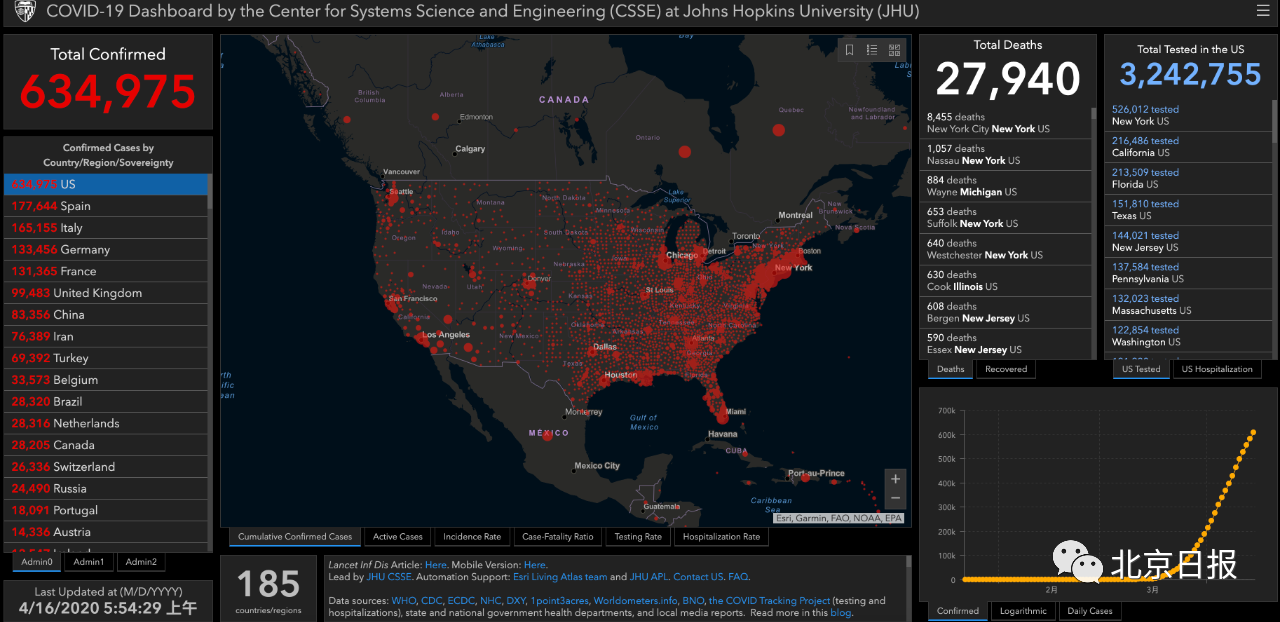This screenshot has height=622, width=1280.
Task: Switch to Admin2 level list
Action: [140, 562]
